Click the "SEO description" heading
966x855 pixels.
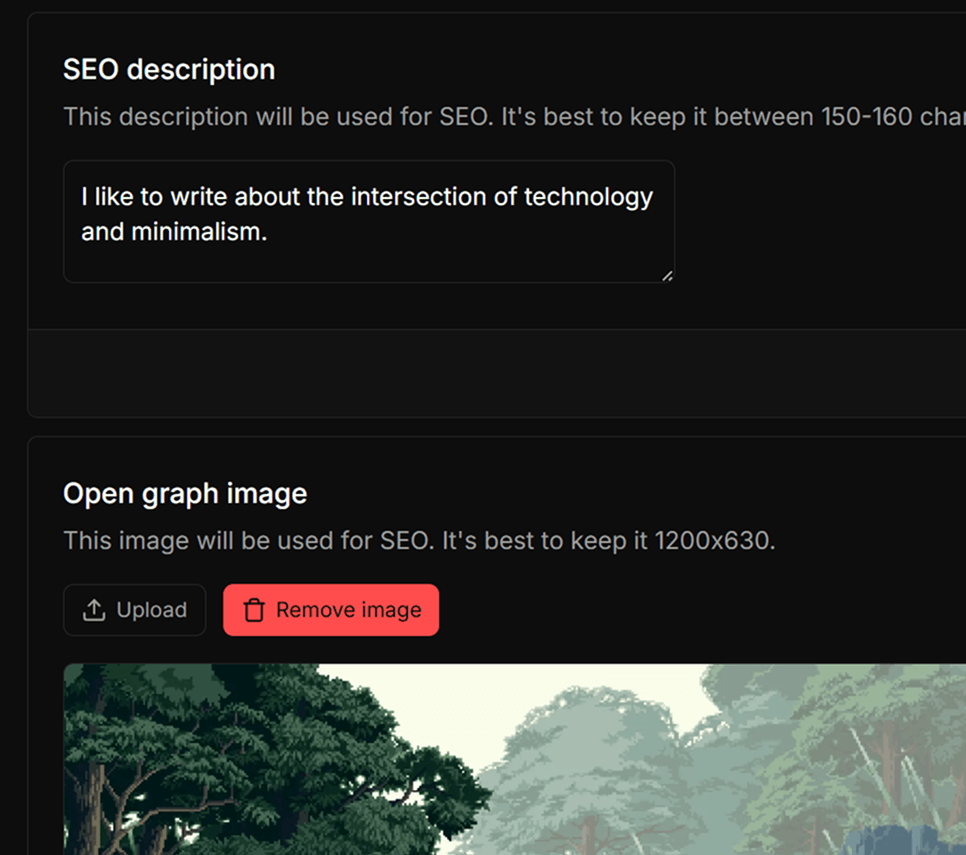click(x=169, y=70)
